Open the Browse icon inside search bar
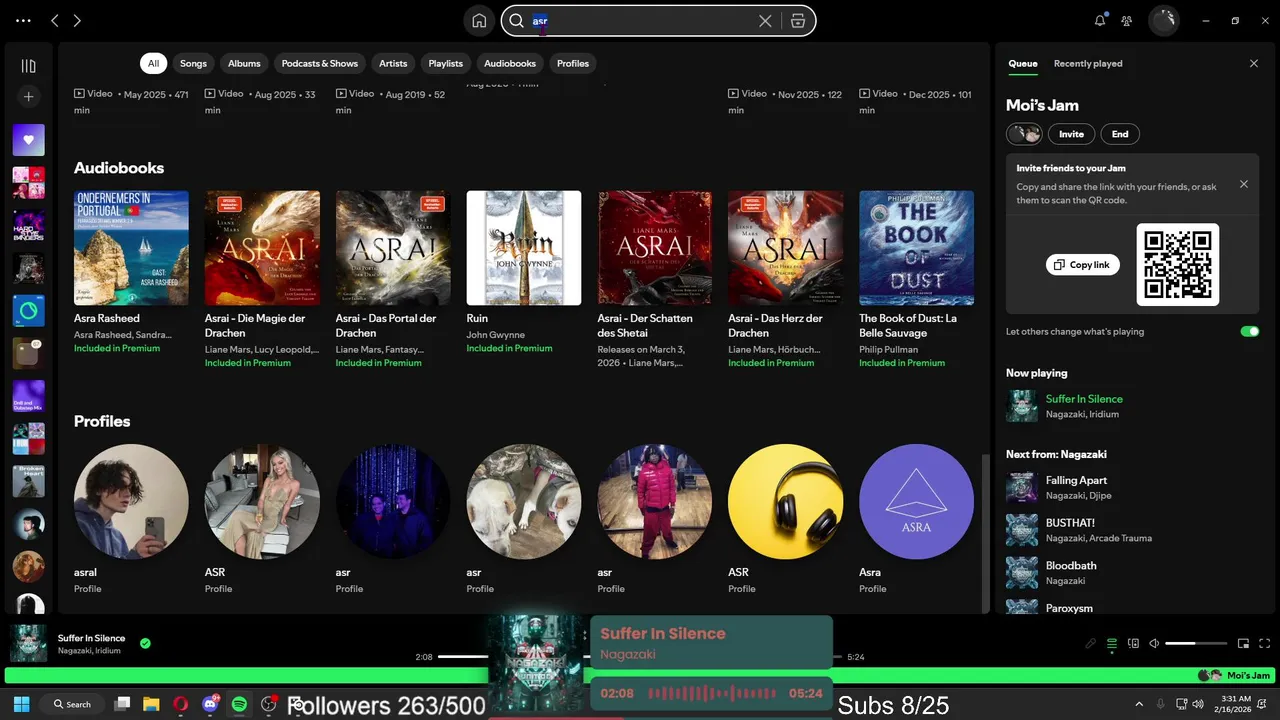 pyautogui.click(x=798, y=21)
